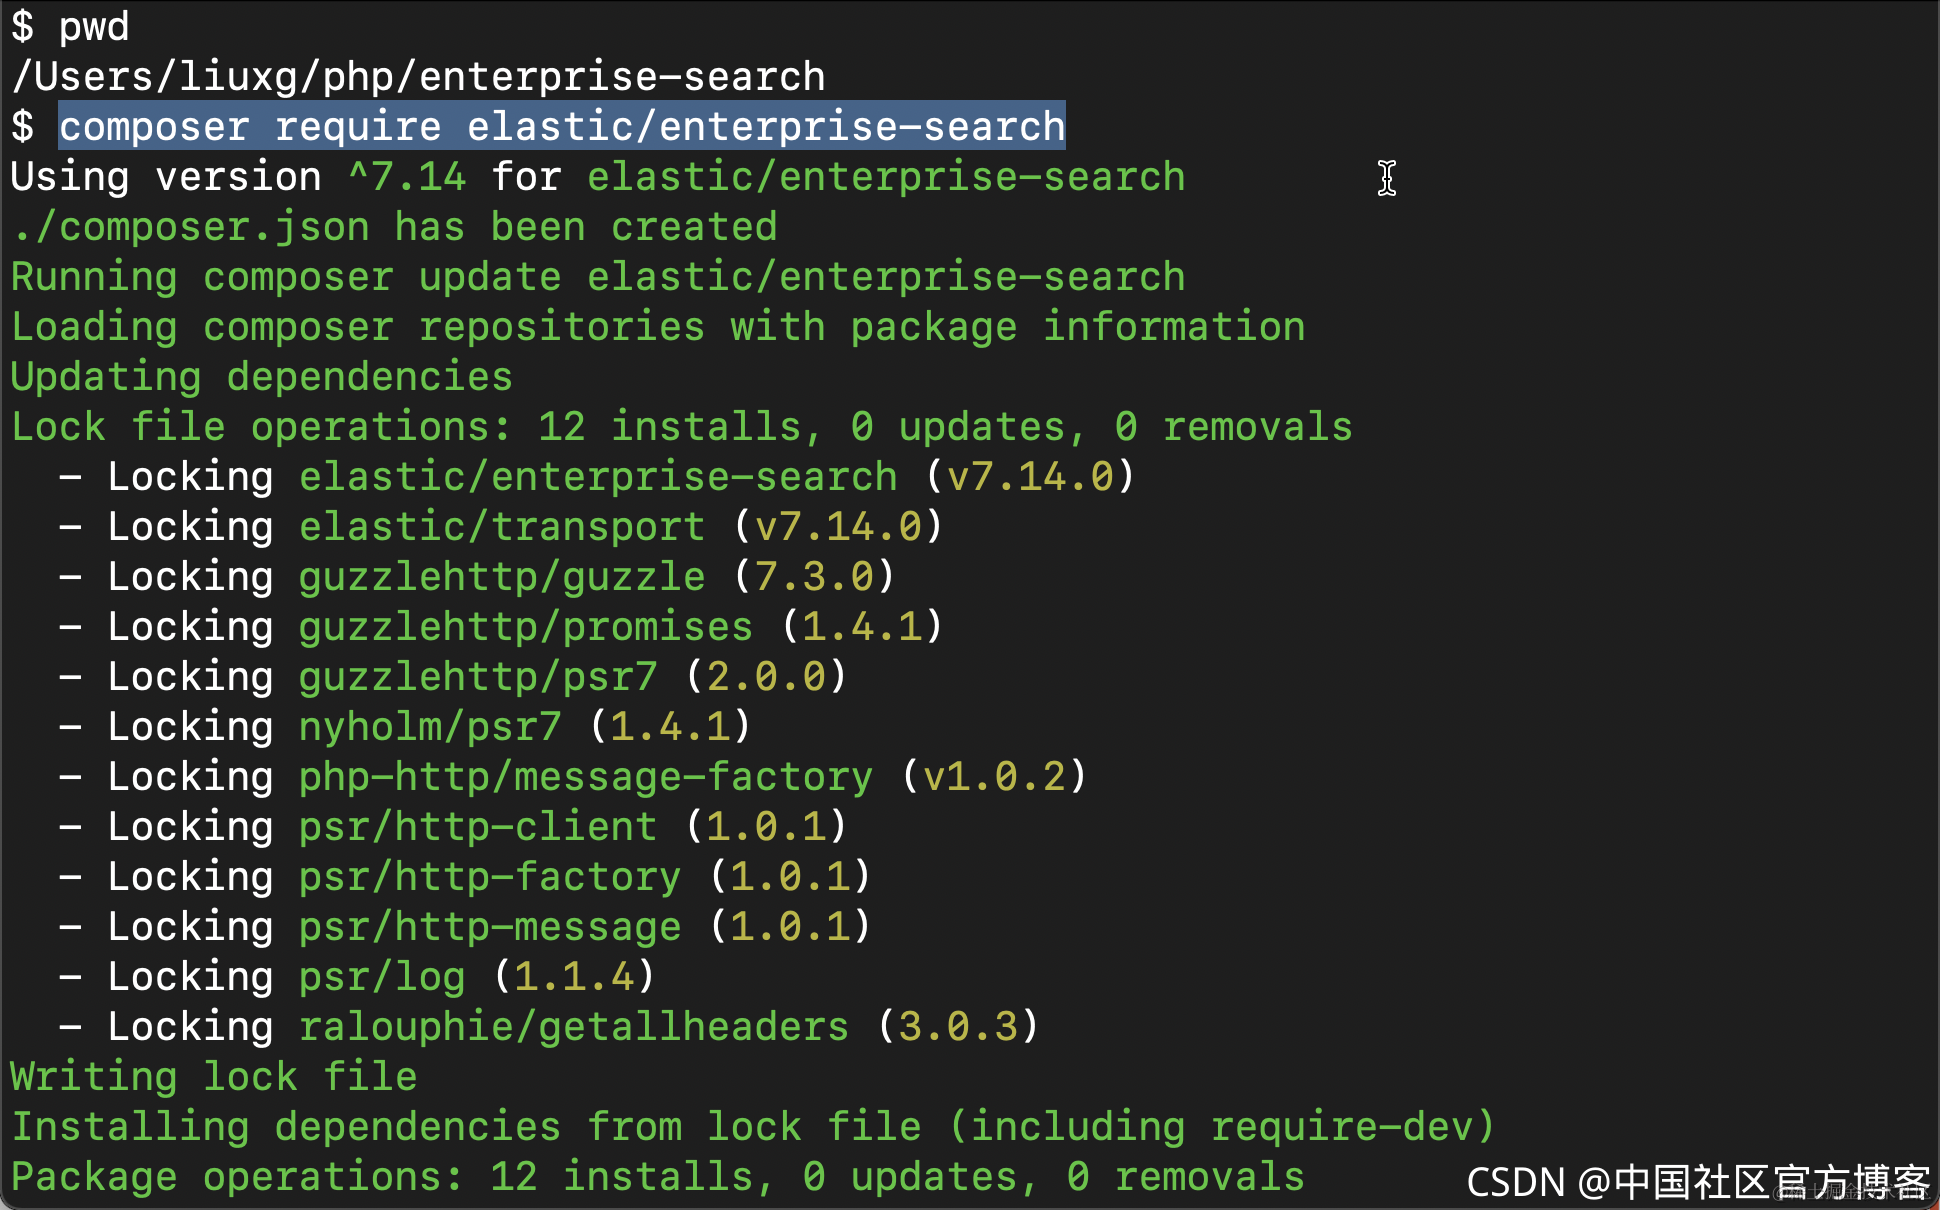Click php-http/message-factory package name

coord(585,777)
